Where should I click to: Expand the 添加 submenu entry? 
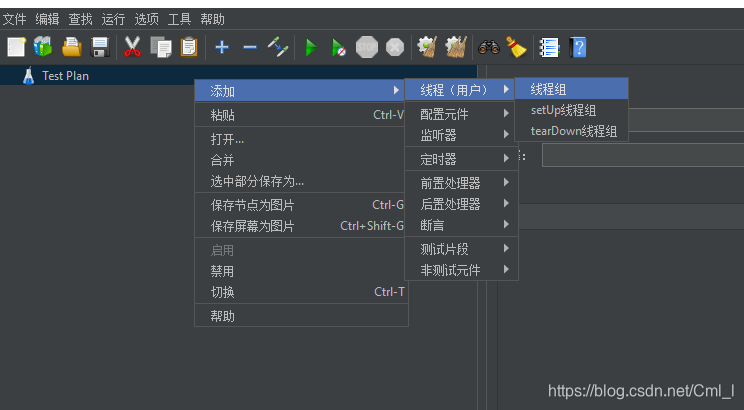(301, 91)
